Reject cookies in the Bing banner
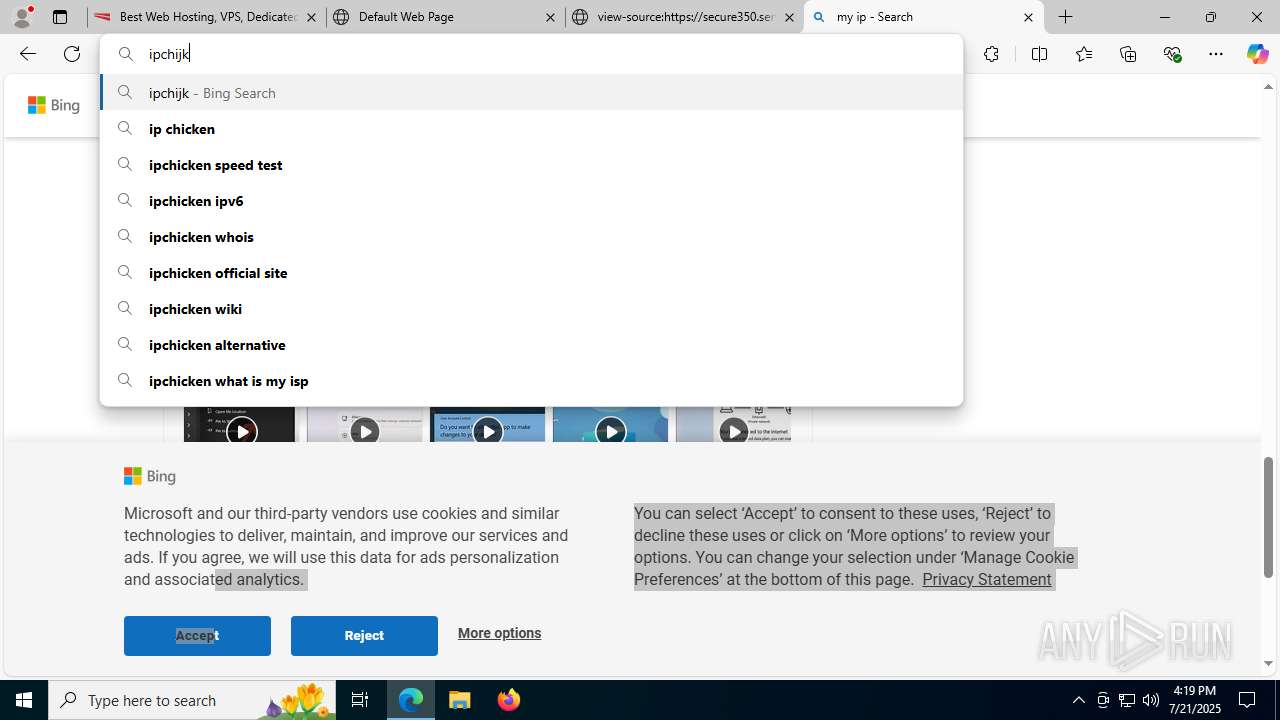 (364, 636)
